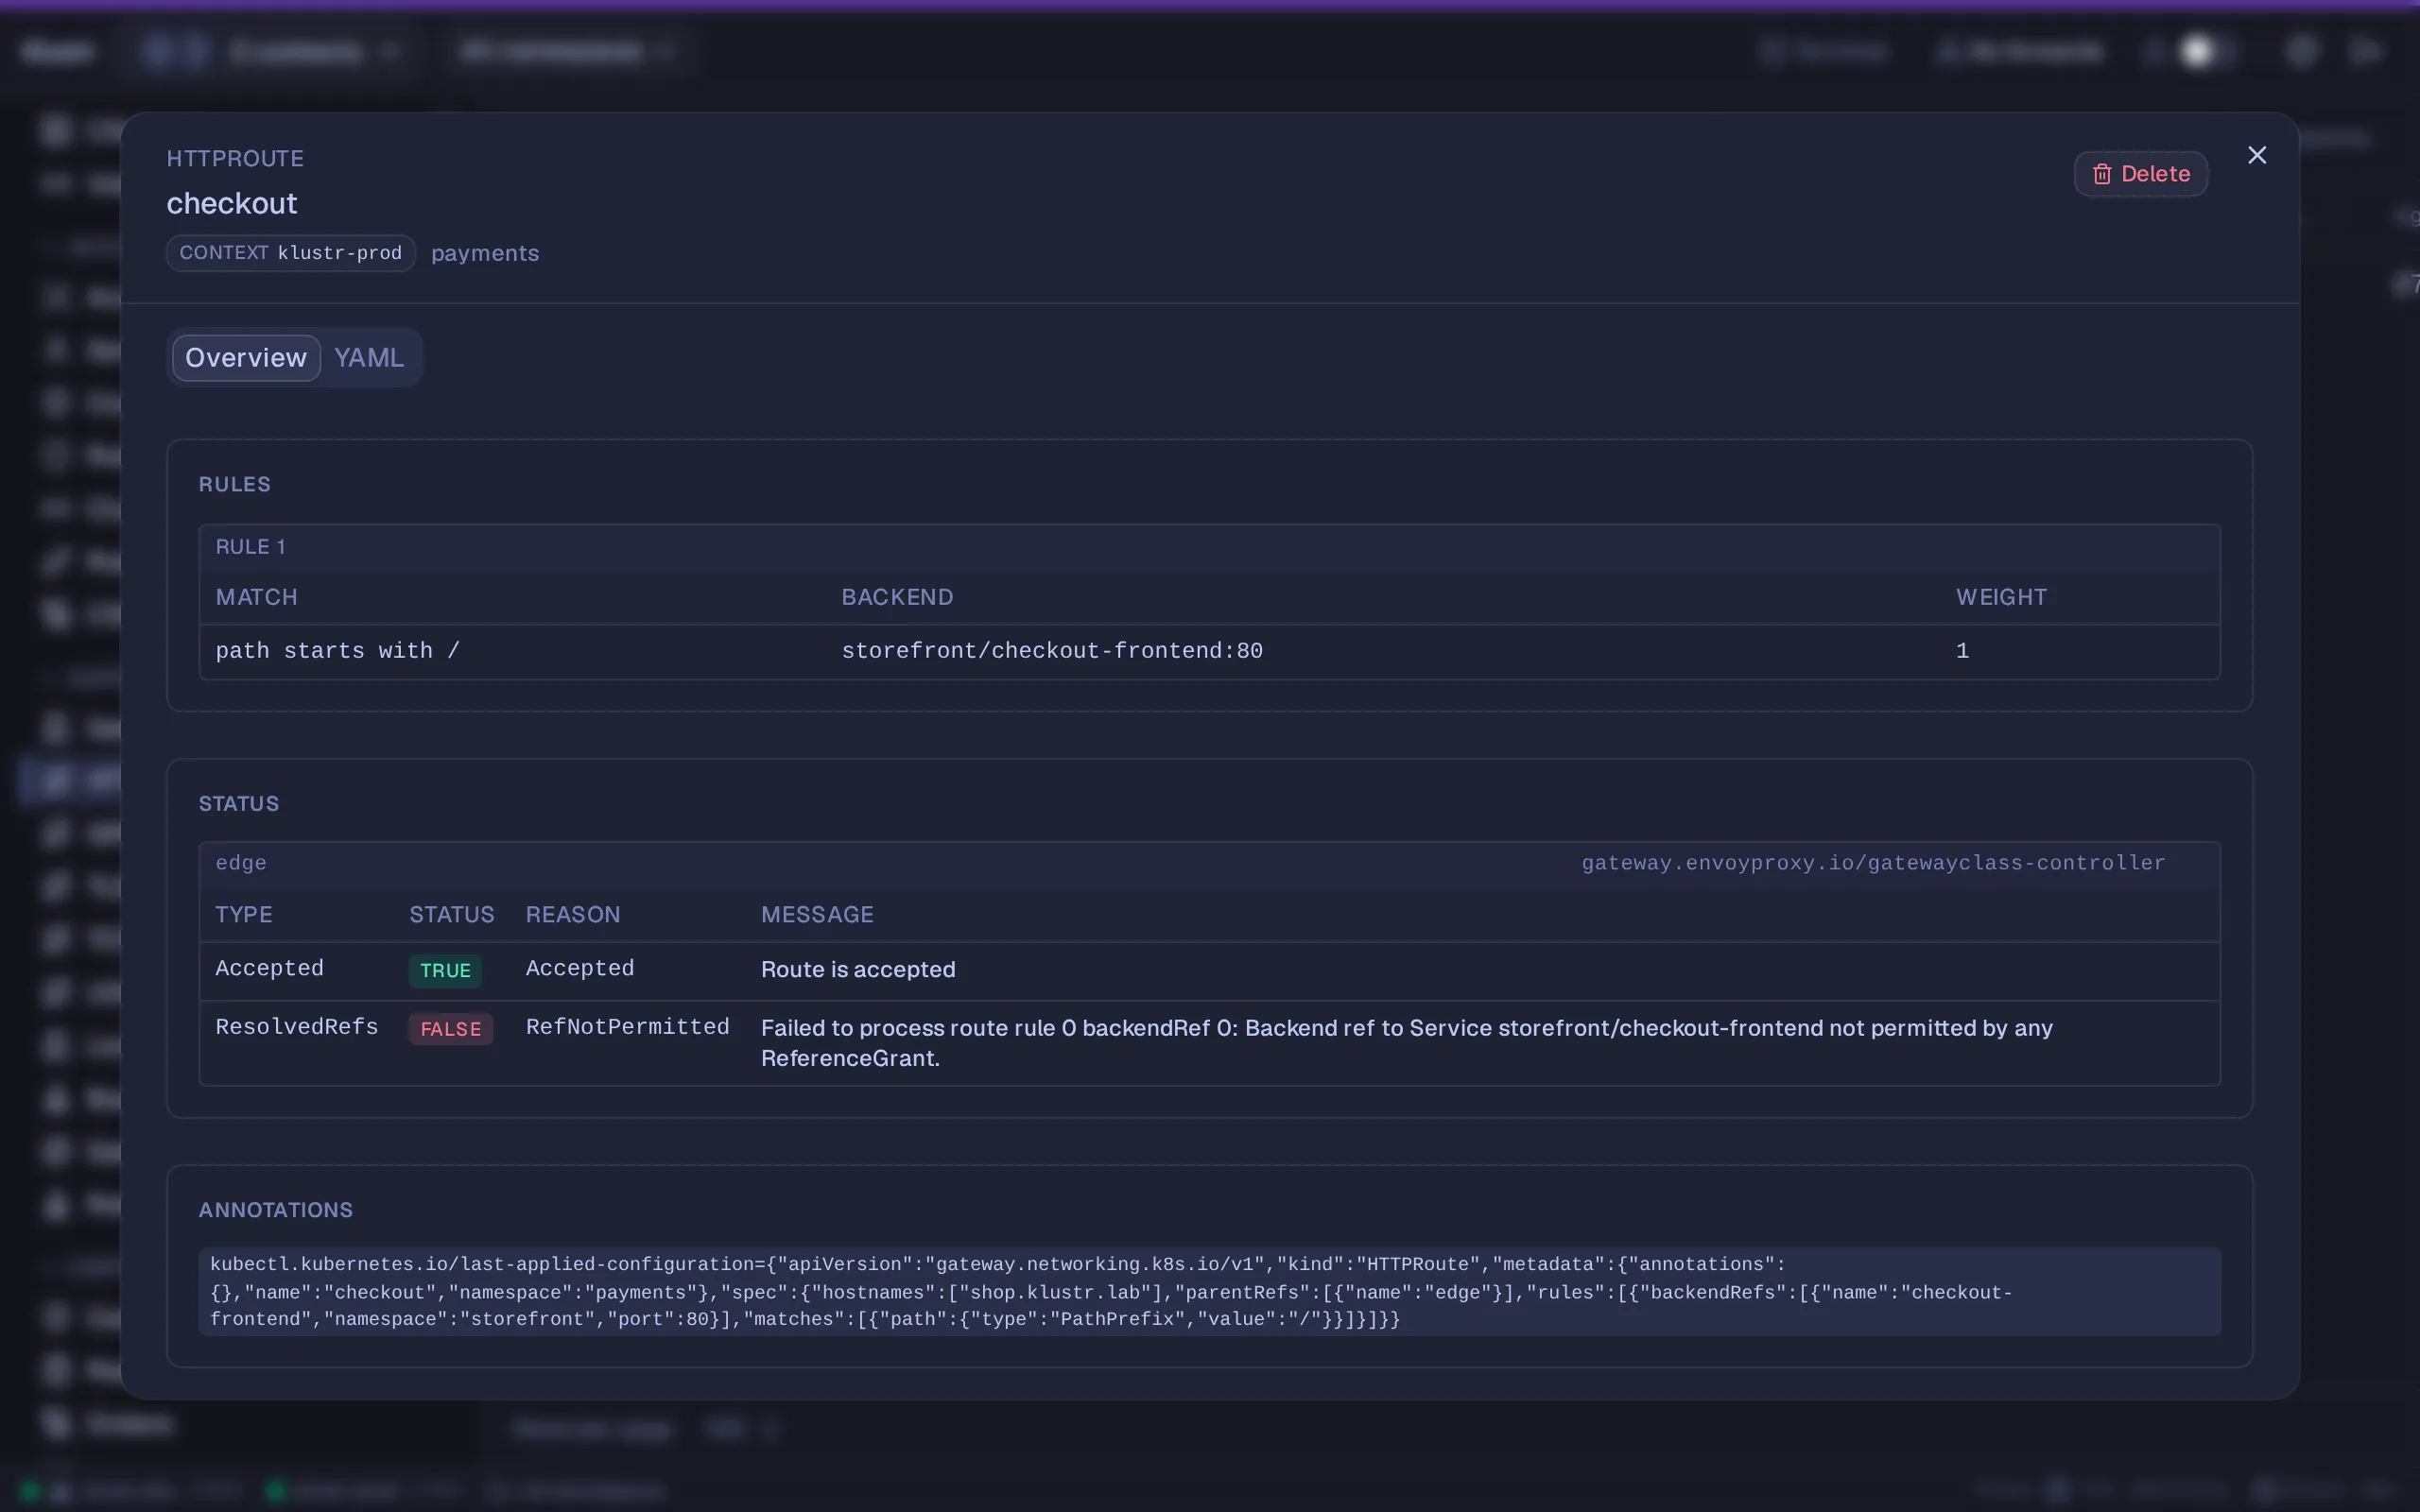Close the checkout detail dialog

[2256, 155]
